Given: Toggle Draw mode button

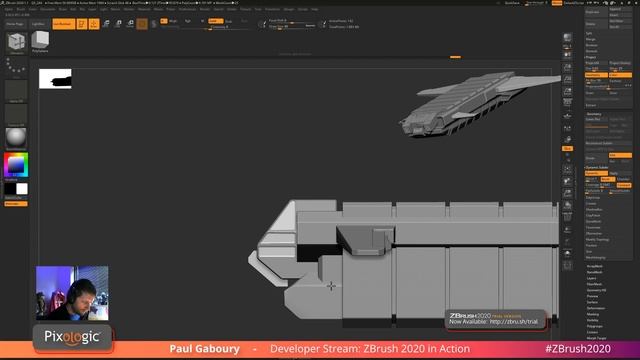Looking at the screenshot, I should (93, 24).
